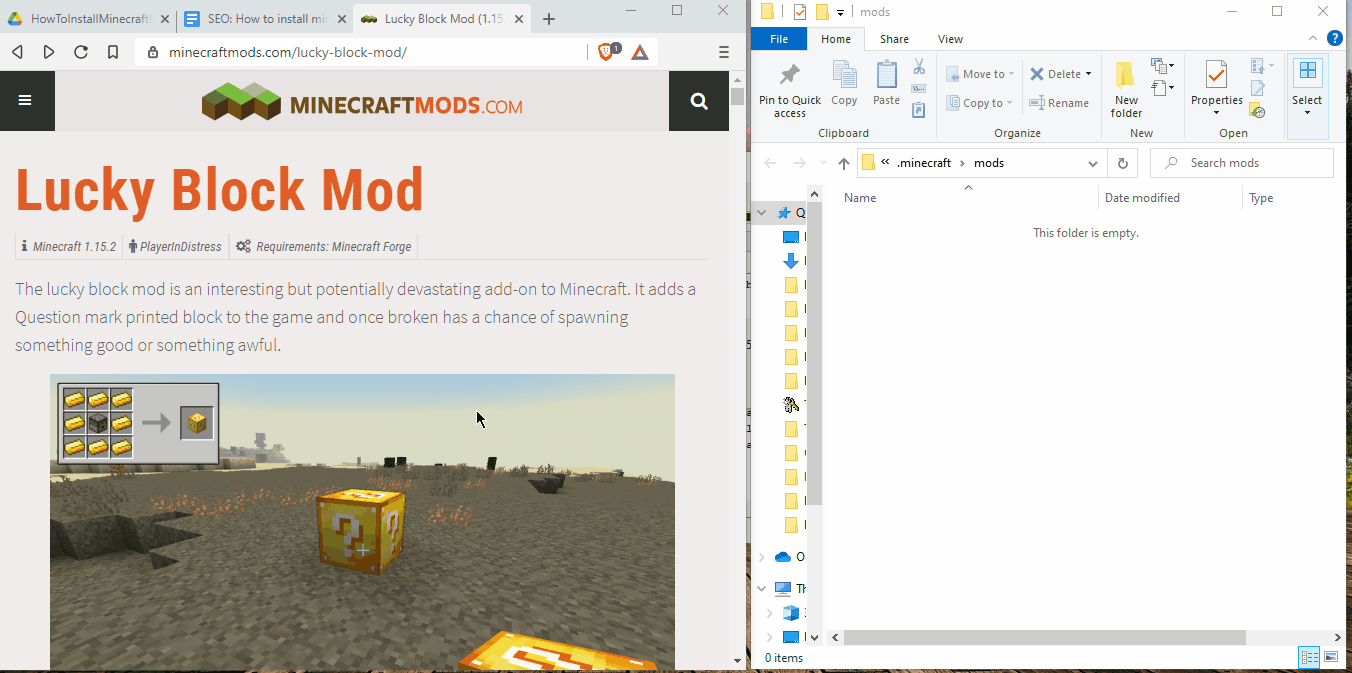
Task: Open the Brave Shields lion icon
Action: pos(608,52)
